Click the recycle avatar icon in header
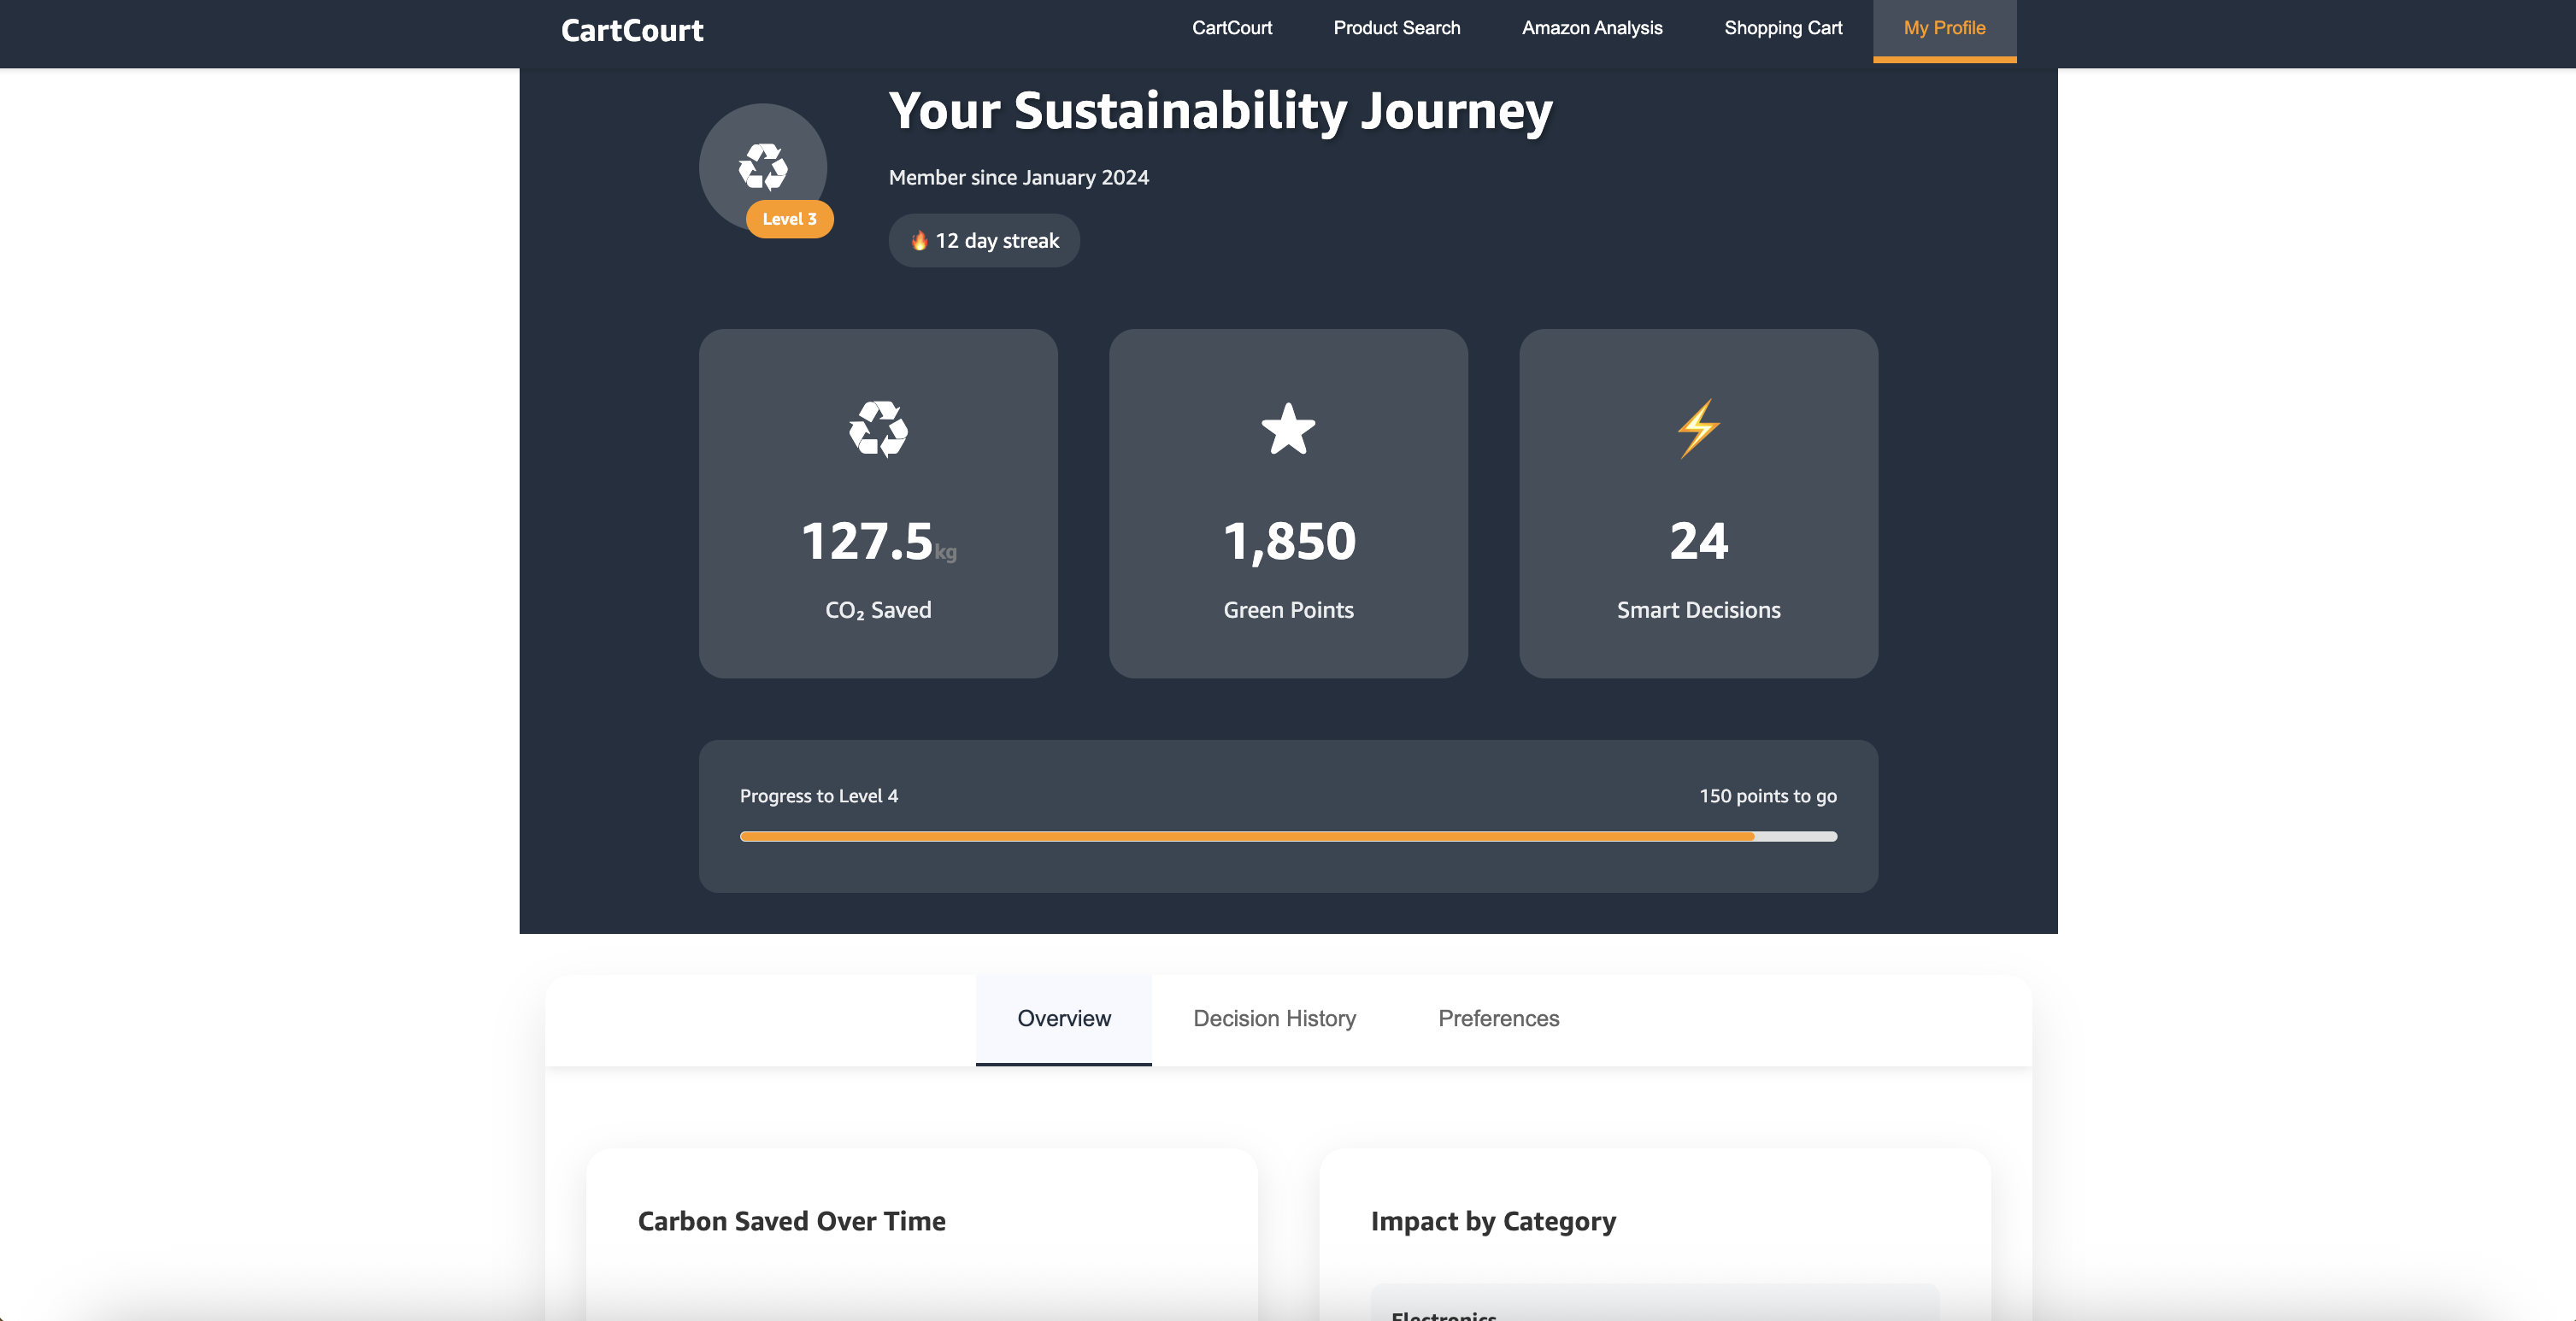The height and width of the screenshot is (1321, 2576). [x=762, y=166]
